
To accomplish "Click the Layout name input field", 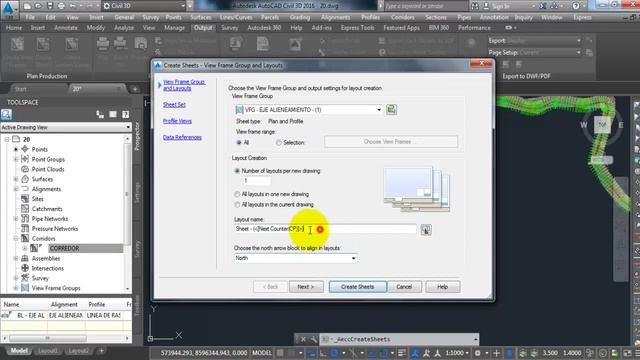I will point(325,229).
